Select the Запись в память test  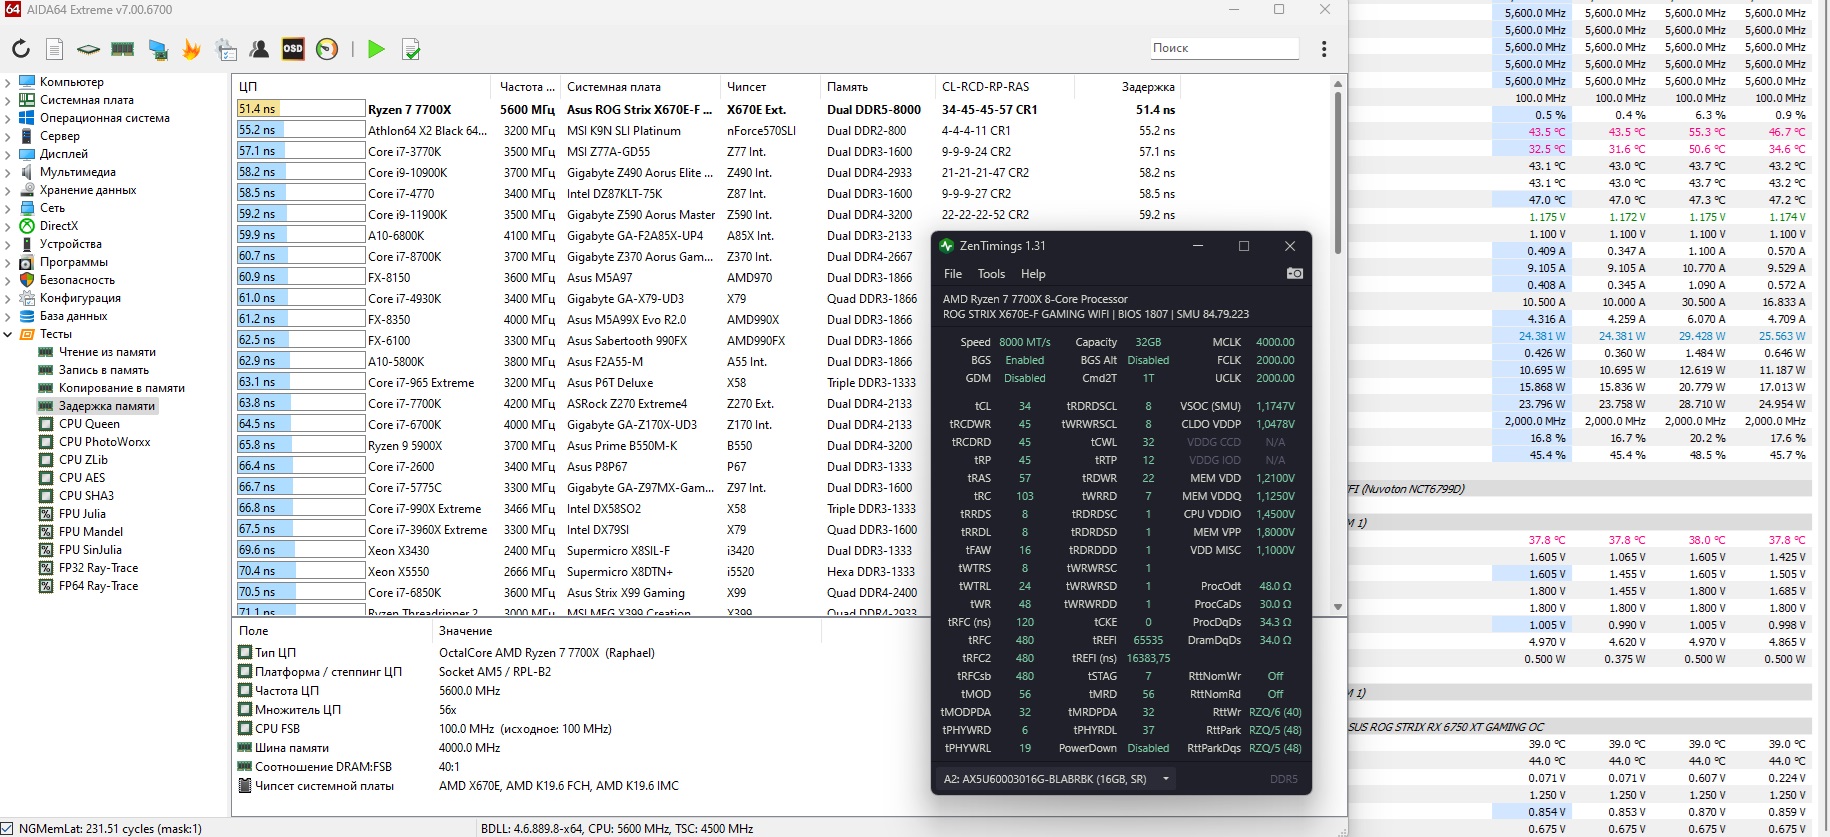click(x=104, y=370)
